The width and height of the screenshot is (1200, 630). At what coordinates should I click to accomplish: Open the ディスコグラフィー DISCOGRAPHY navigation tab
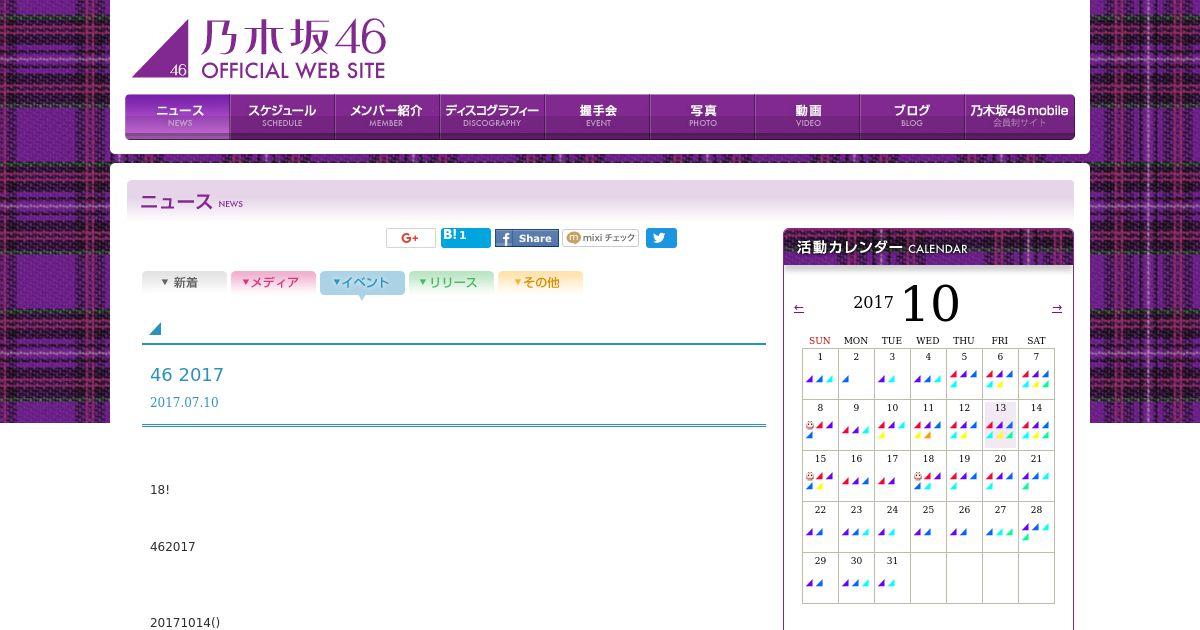tap(492, 116)
